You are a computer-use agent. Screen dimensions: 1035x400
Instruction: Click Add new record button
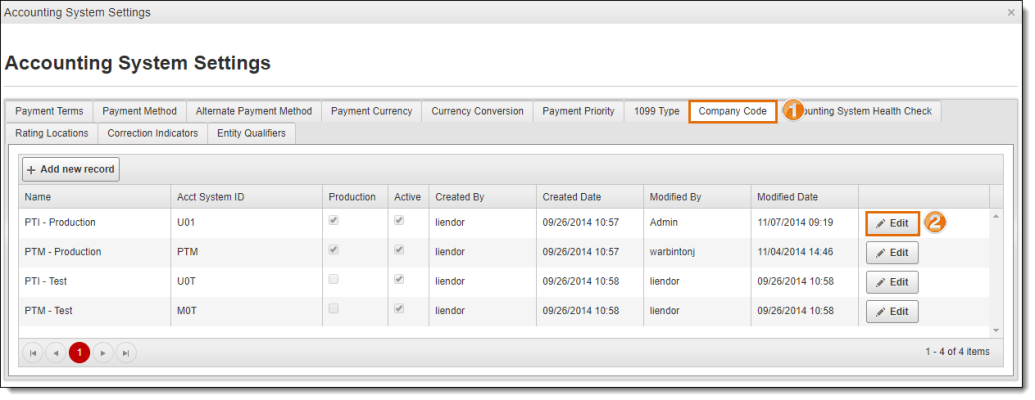tap(70, 170)
